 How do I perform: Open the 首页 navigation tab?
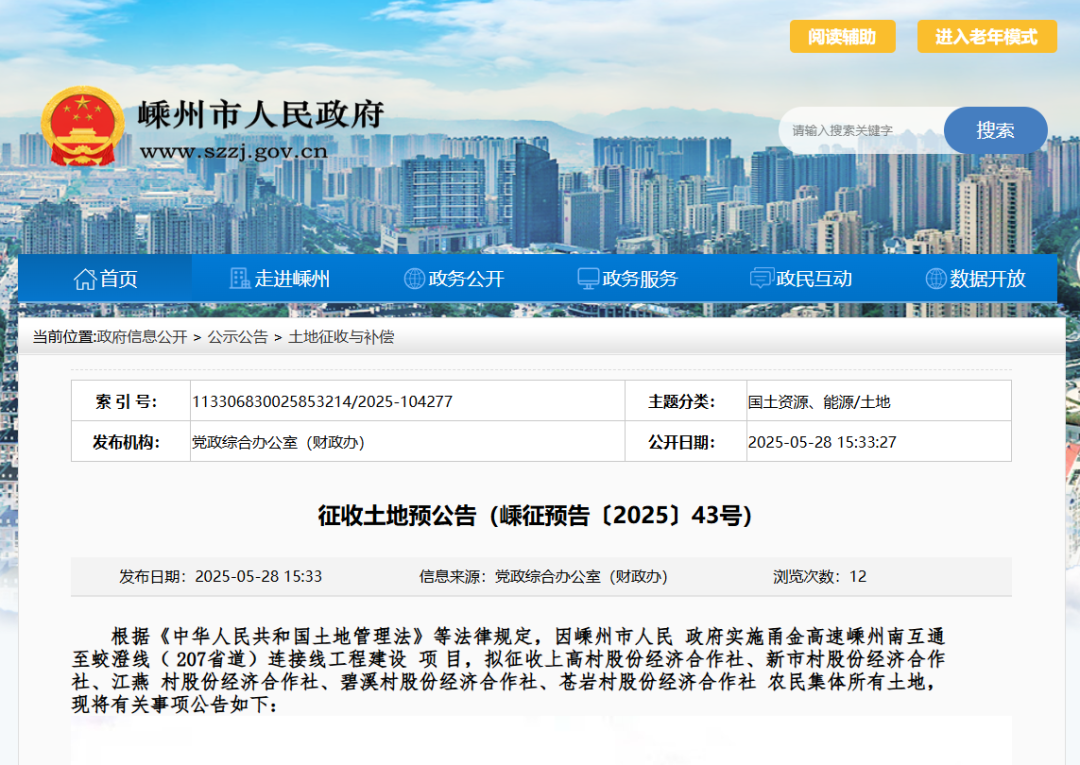point(119,279)
